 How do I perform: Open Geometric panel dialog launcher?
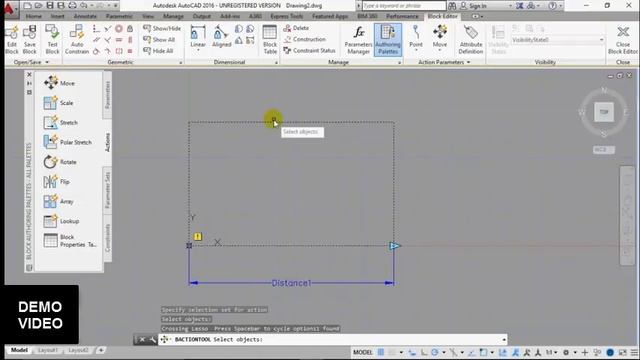click(181, 62)
